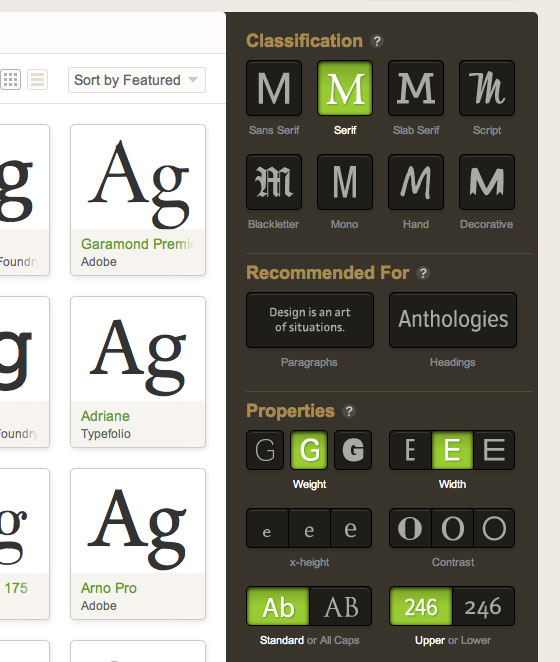Click the 'Weight' property label
Viewport: 560px width, 662px height.
(x=309, y=484)
